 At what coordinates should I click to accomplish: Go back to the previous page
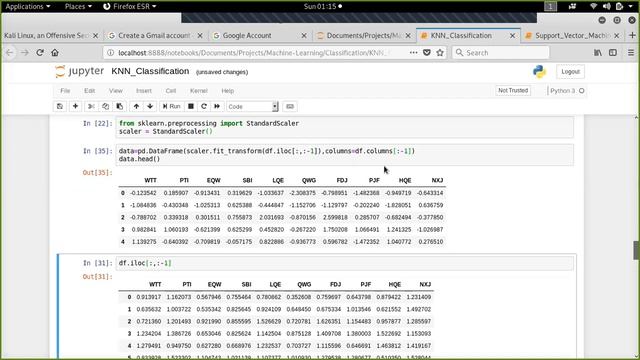tap(9, 53)
